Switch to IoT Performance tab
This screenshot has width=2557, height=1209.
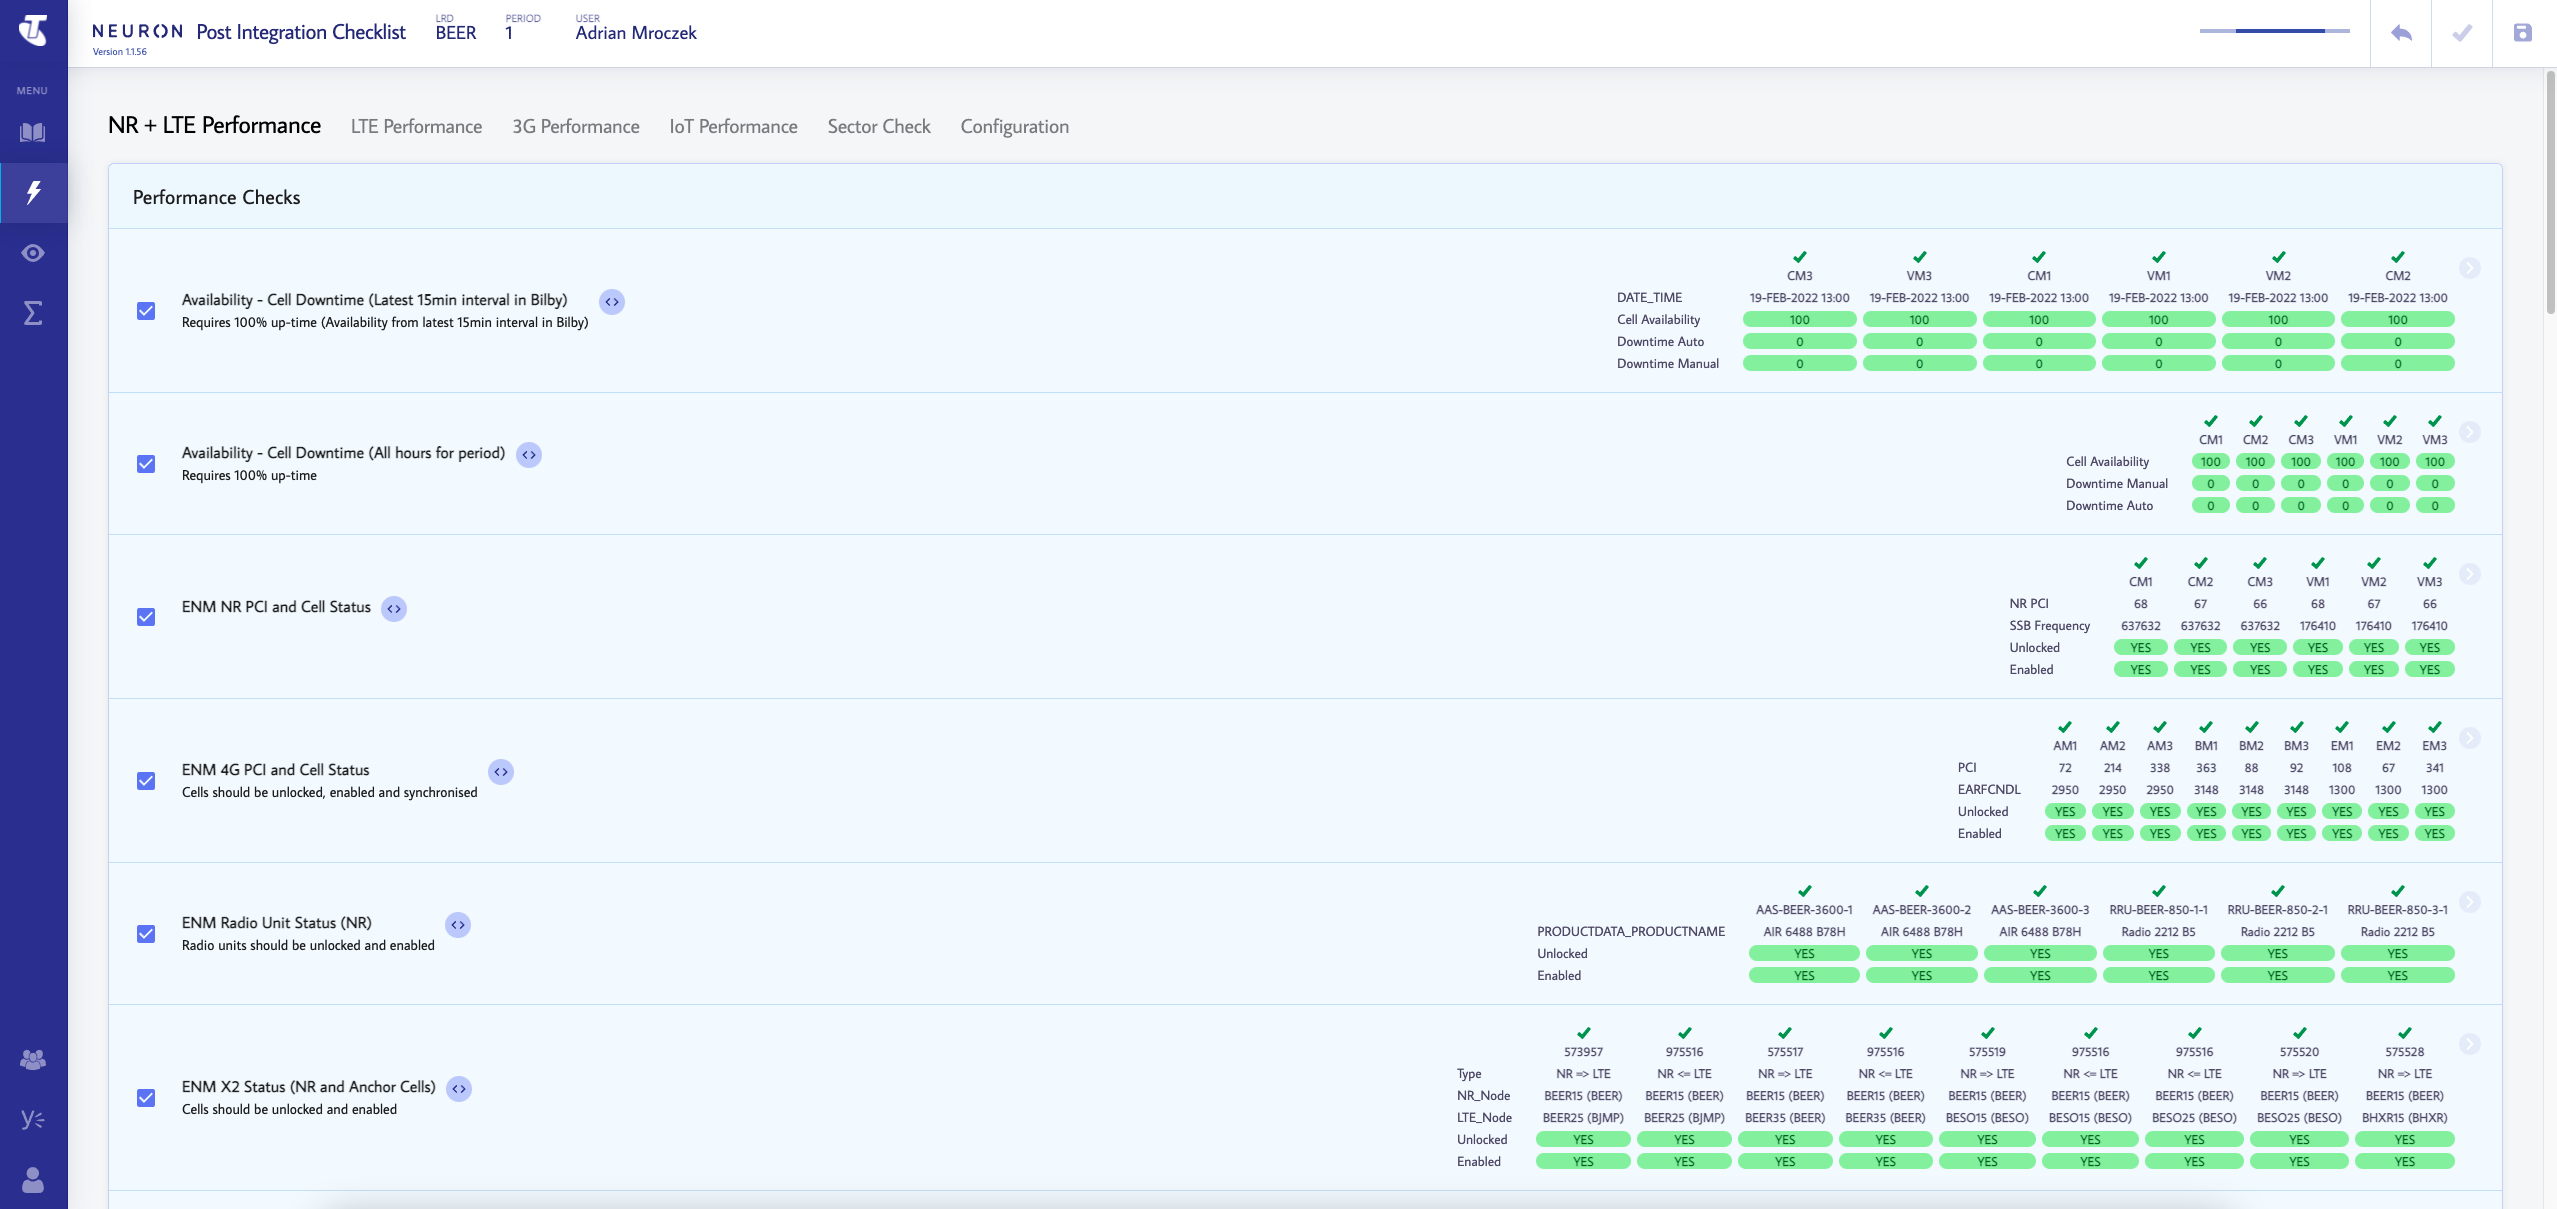(x=733, y=126)
